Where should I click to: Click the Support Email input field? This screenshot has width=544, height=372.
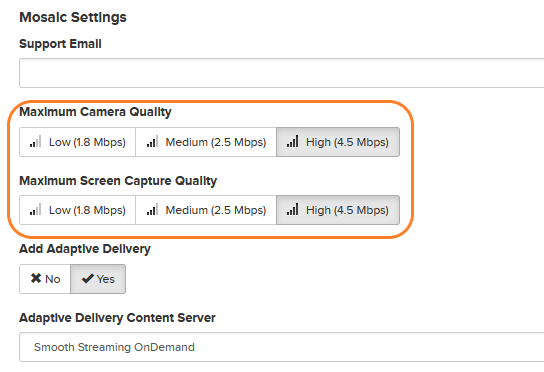click(x=281, y=73)
